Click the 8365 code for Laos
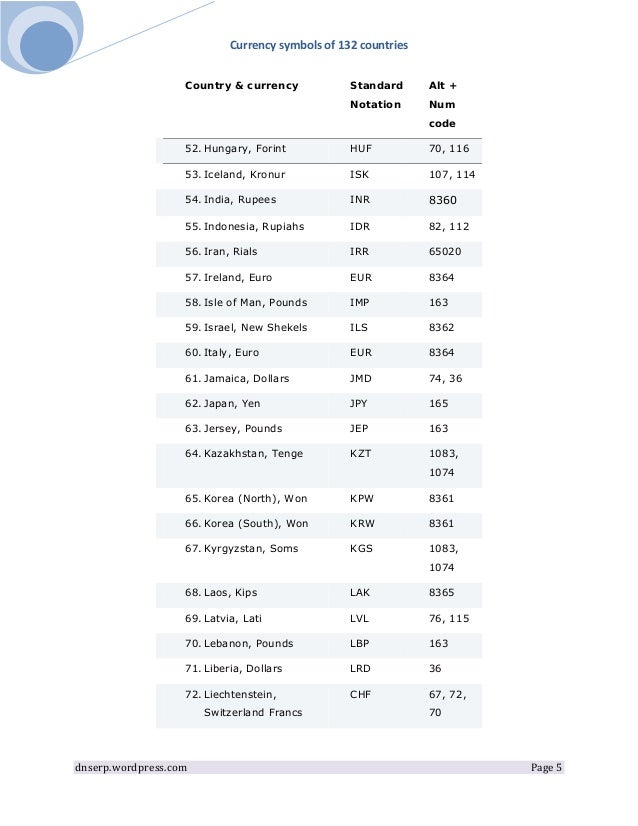Screen dimensions: 638x826 (441, 593)
